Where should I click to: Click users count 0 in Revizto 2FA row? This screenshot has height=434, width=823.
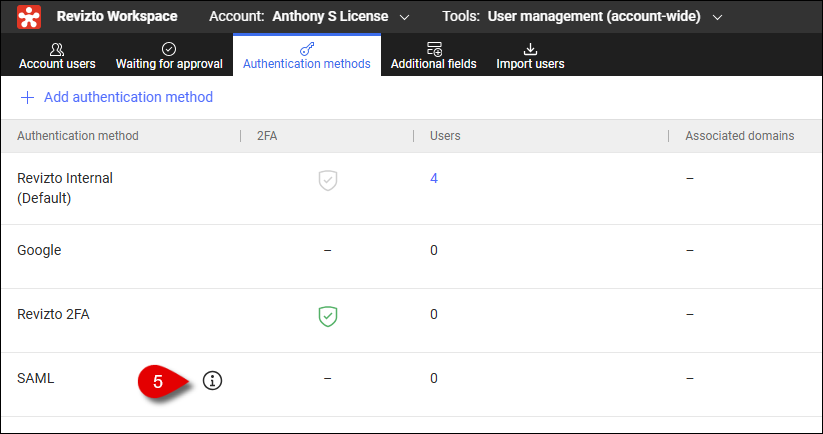[x=434, y=314]
